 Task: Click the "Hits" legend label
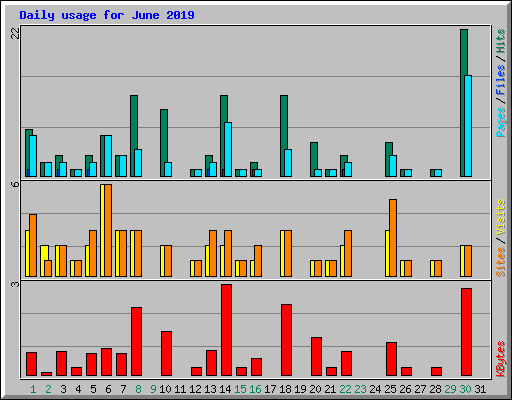[x=501, y=41]
